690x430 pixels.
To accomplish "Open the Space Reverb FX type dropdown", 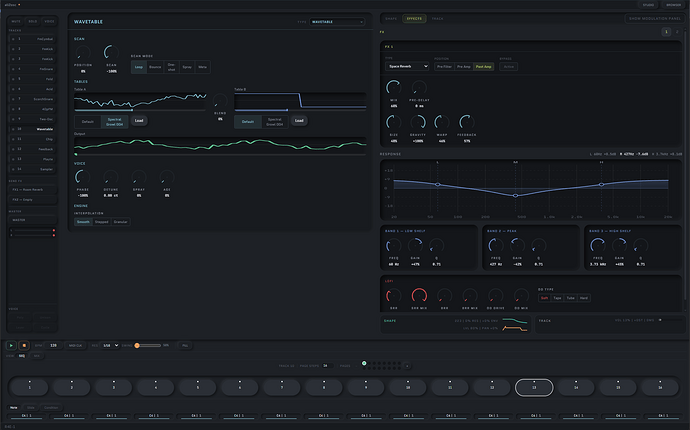I will tap(407, 66).
